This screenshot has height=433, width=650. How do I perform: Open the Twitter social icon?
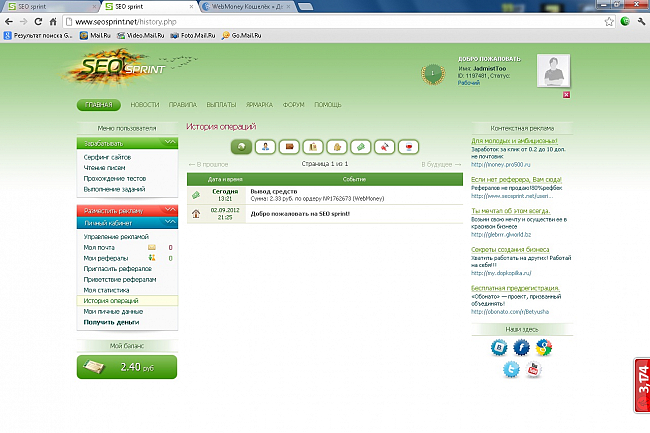point(511,369)
